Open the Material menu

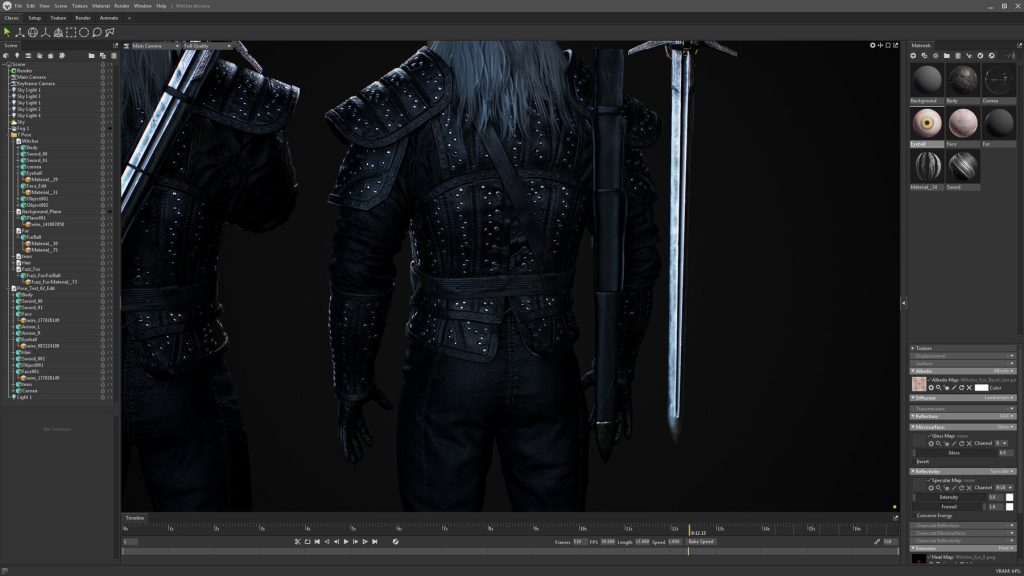click(101, 6)
